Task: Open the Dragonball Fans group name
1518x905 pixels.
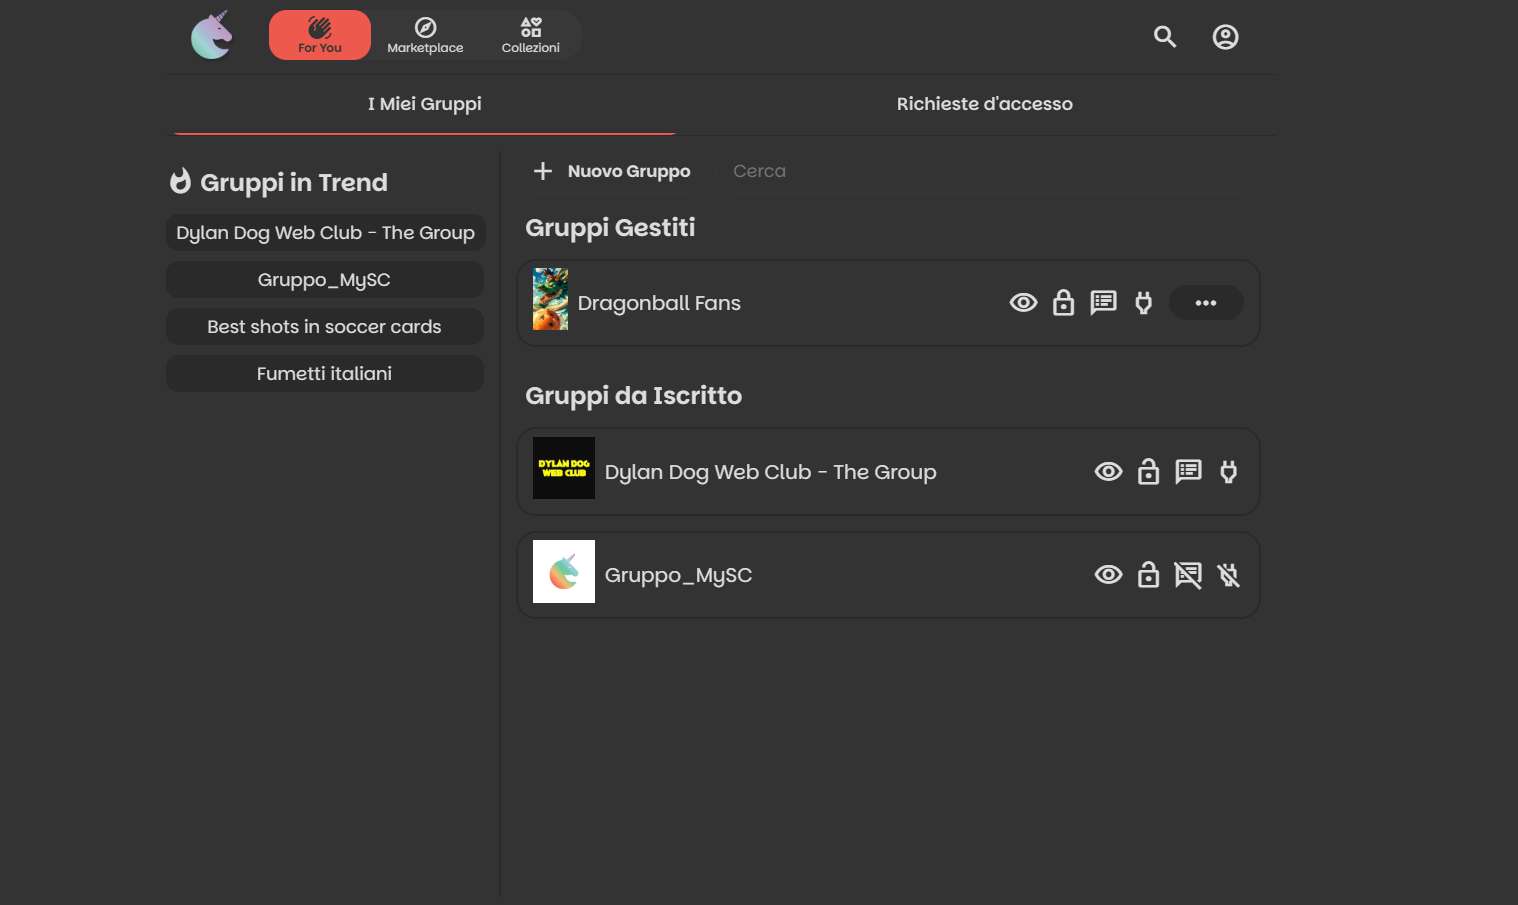Action: [x=659, y=303]
